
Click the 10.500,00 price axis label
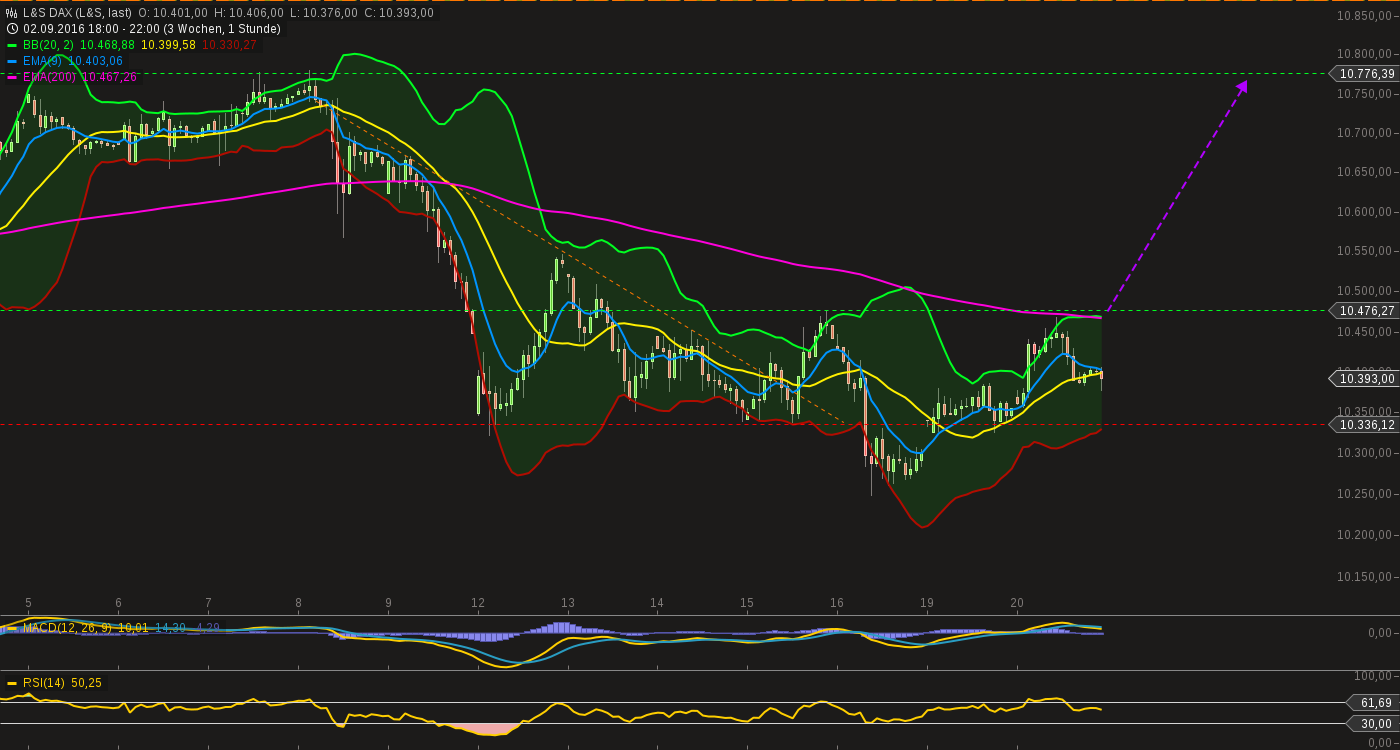[1366, 291]
